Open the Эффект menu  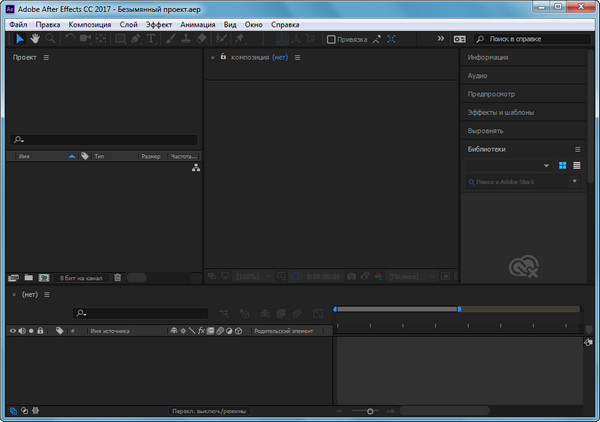coord(158,24)
